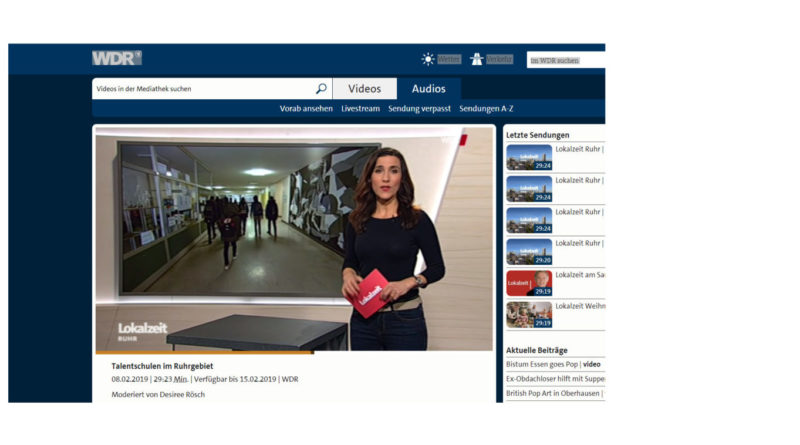Open the Lokalzeit am Samstag thumbnail
Viewport: 800px width, 445px height.
(x=528, y=283)
